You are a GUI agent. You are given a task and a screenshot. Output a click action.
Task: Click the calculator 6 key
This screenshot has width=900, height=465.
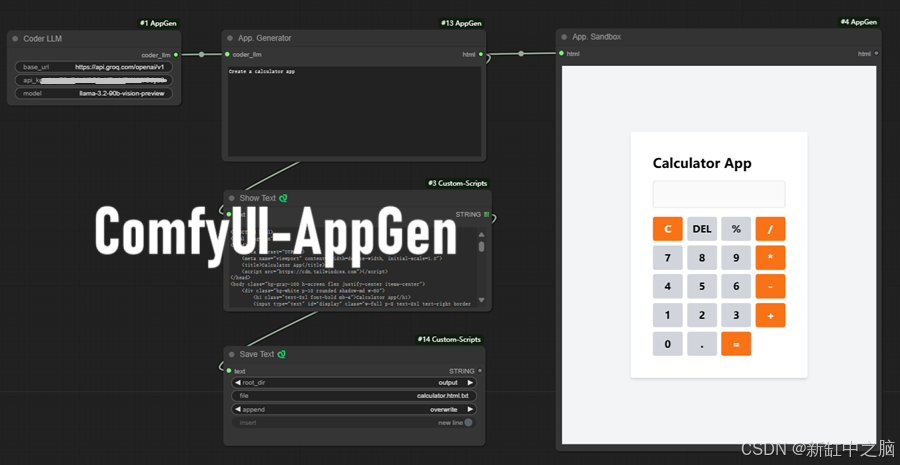click(736, 286)
